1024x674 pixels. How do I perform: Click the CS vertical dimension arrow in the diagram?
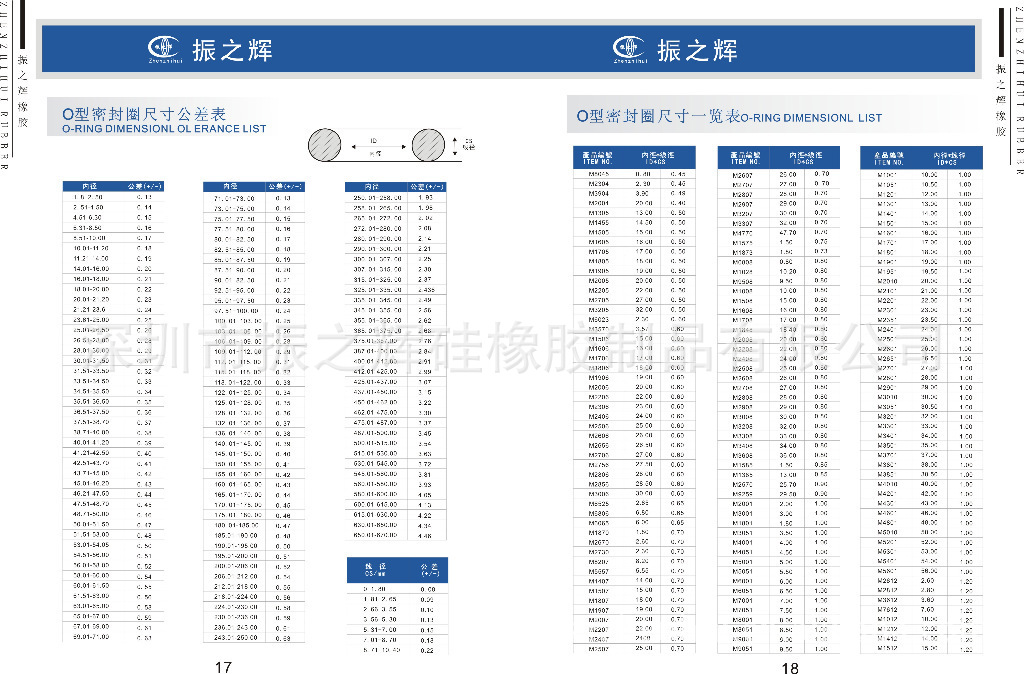[x=459, y=143]
